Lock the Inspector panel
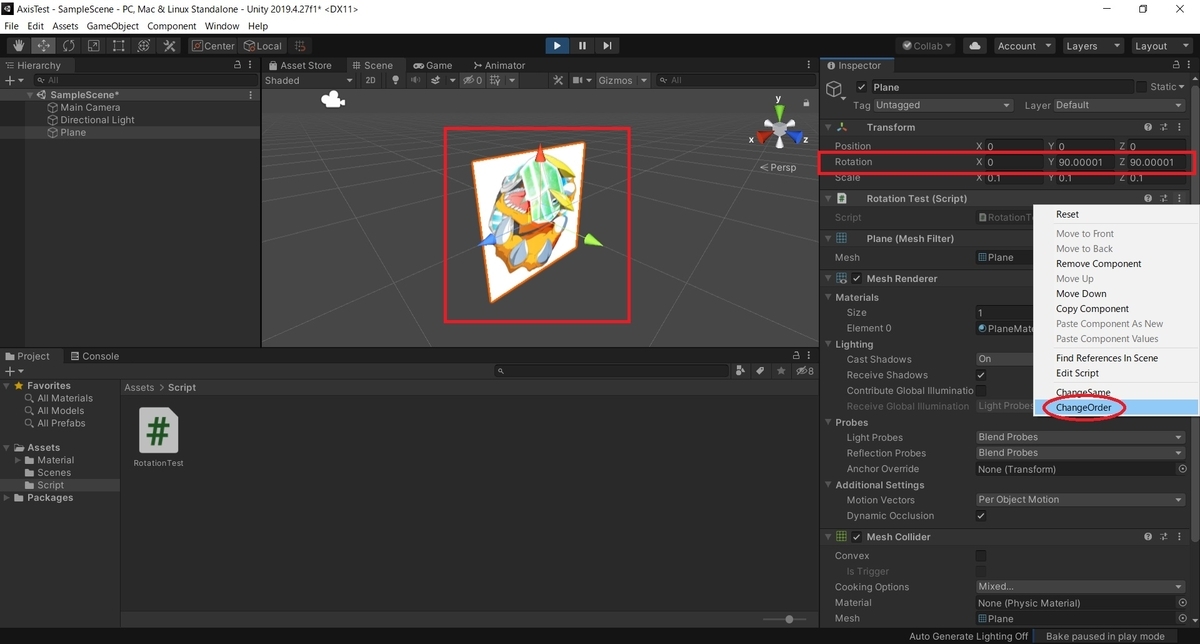1200x644 pixels. point(1175,65)
